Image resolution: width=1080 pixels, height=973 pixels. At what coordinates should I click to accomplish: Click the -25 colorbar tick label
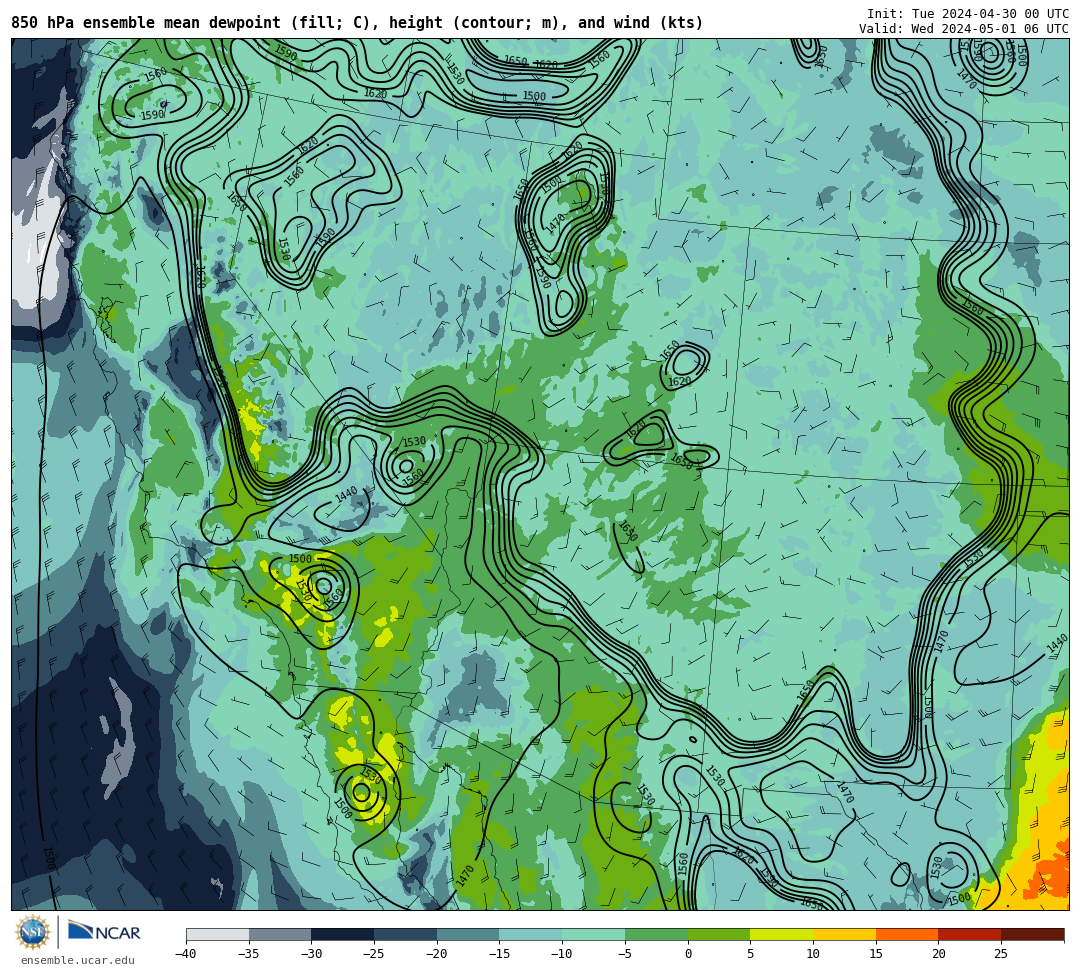click(374, 954)
